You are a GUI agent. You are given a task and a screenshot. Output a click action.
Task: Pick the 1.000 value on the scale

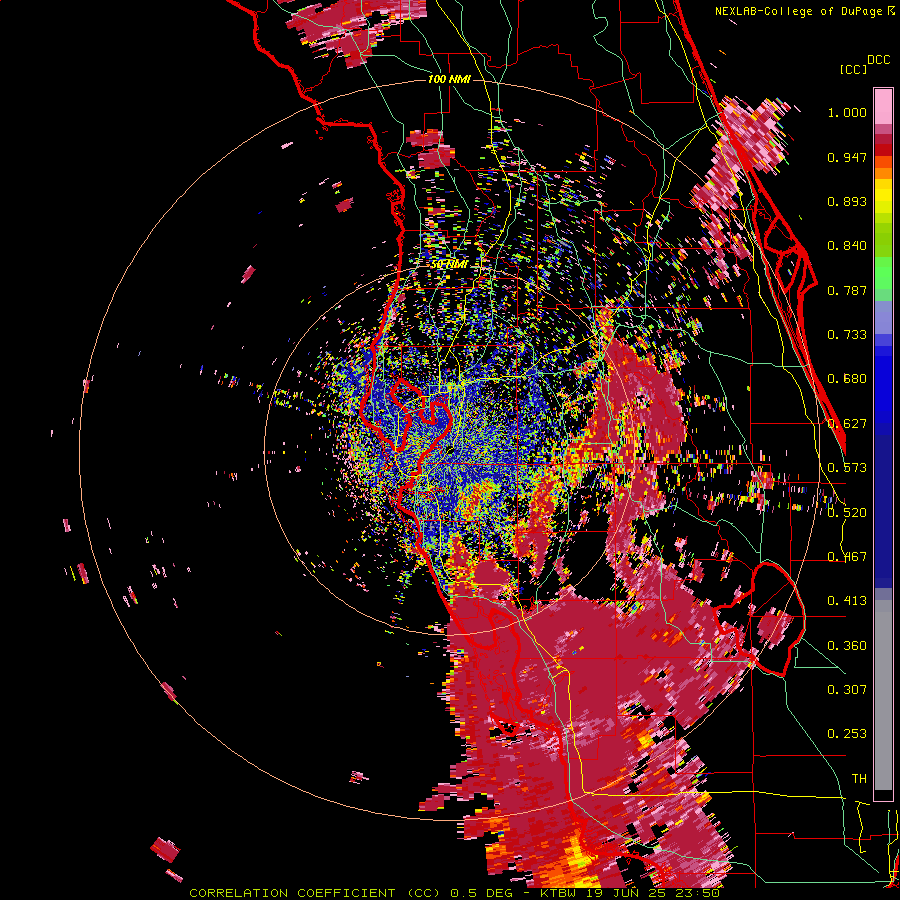coord(847,112)
